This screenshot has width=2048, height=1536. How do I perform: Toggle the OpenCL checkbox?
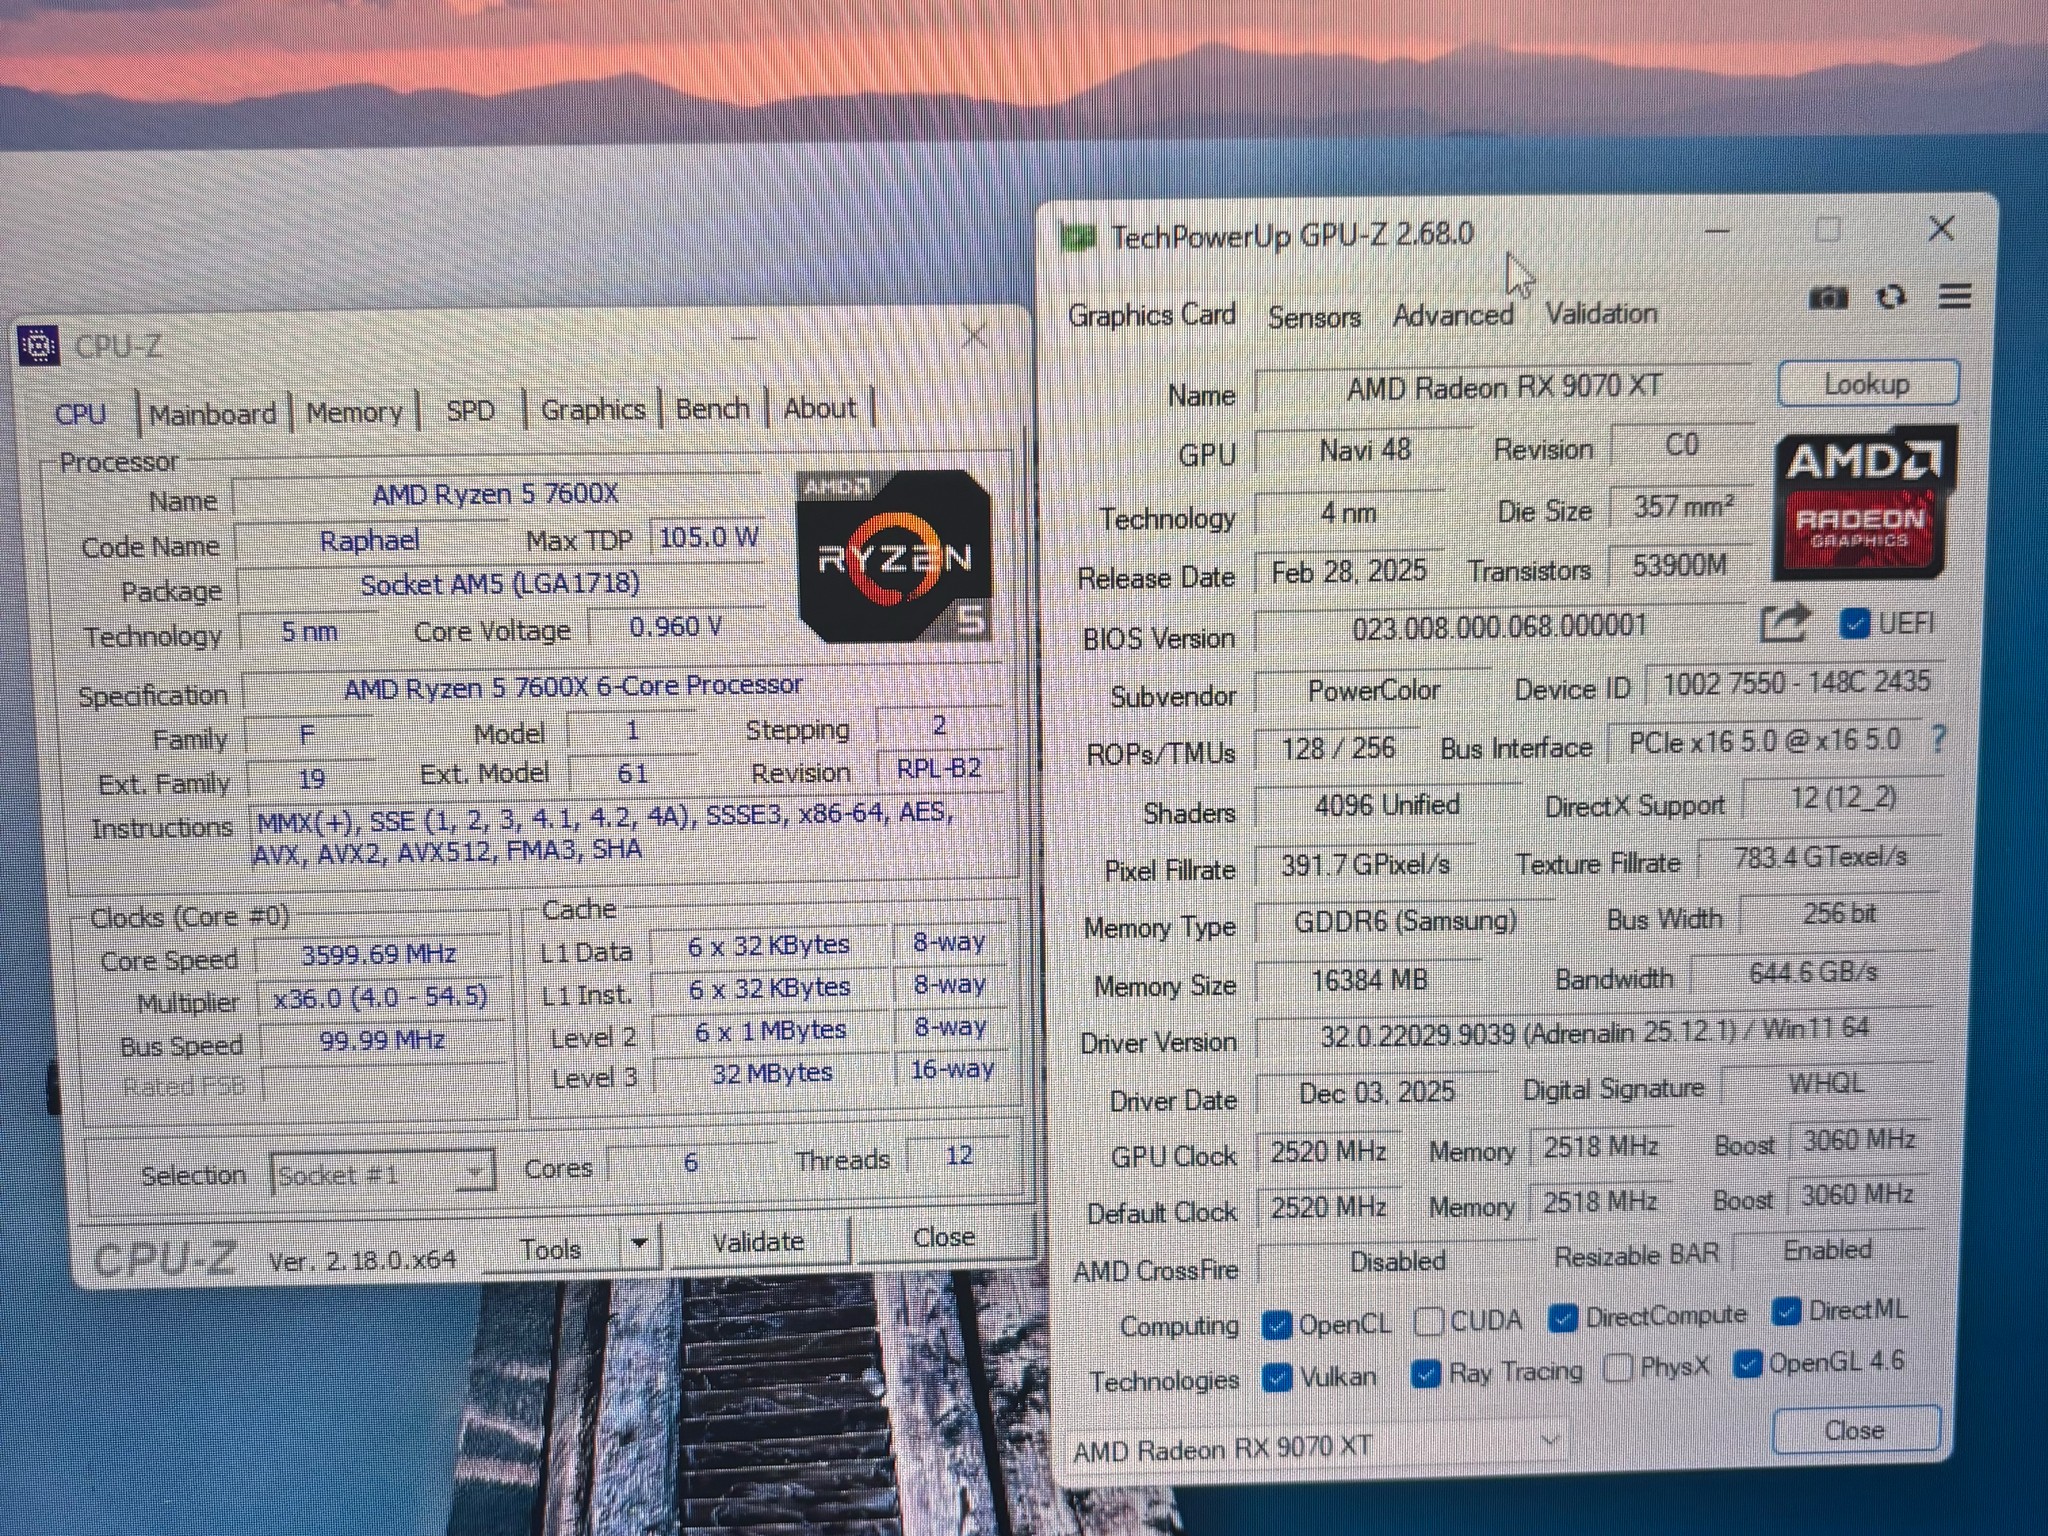(x=1276, y=1325)
